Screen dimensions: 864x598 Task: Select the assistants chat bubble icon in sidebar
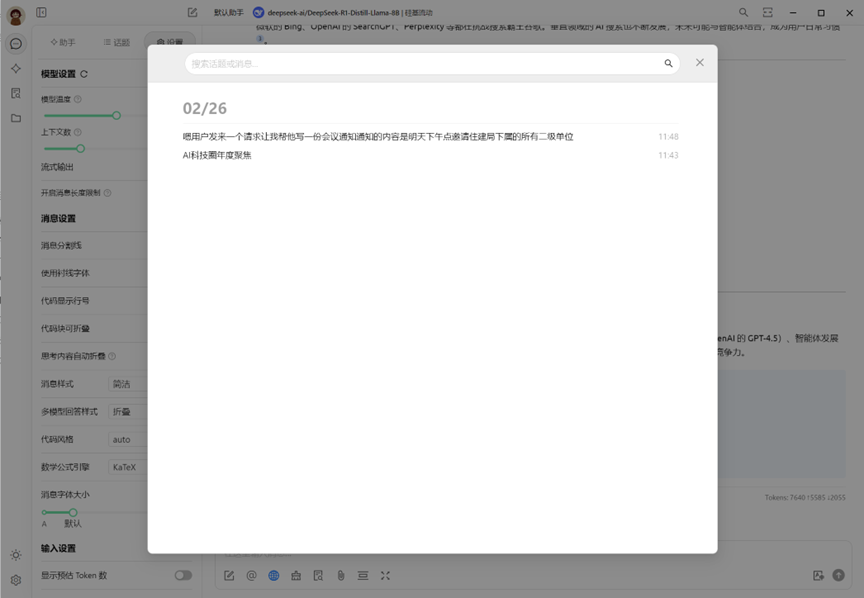coord(15,44)
